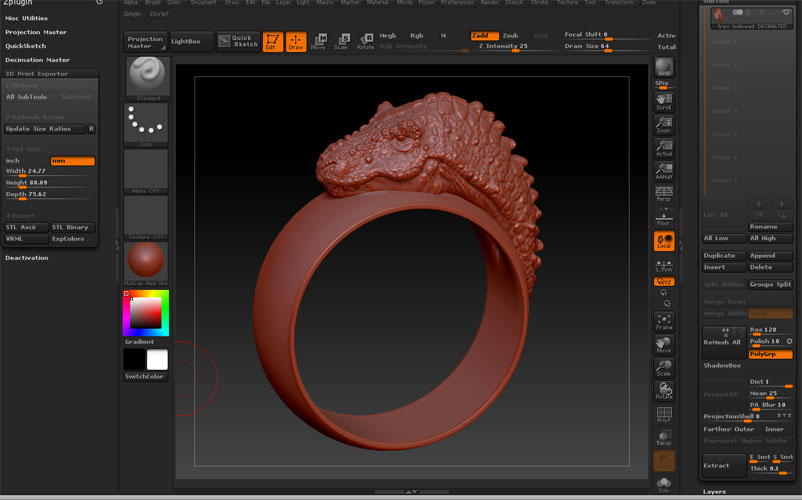Click the ReMesh All button
The height and width of the screenshot is (500, 802).
pos(724,342)
